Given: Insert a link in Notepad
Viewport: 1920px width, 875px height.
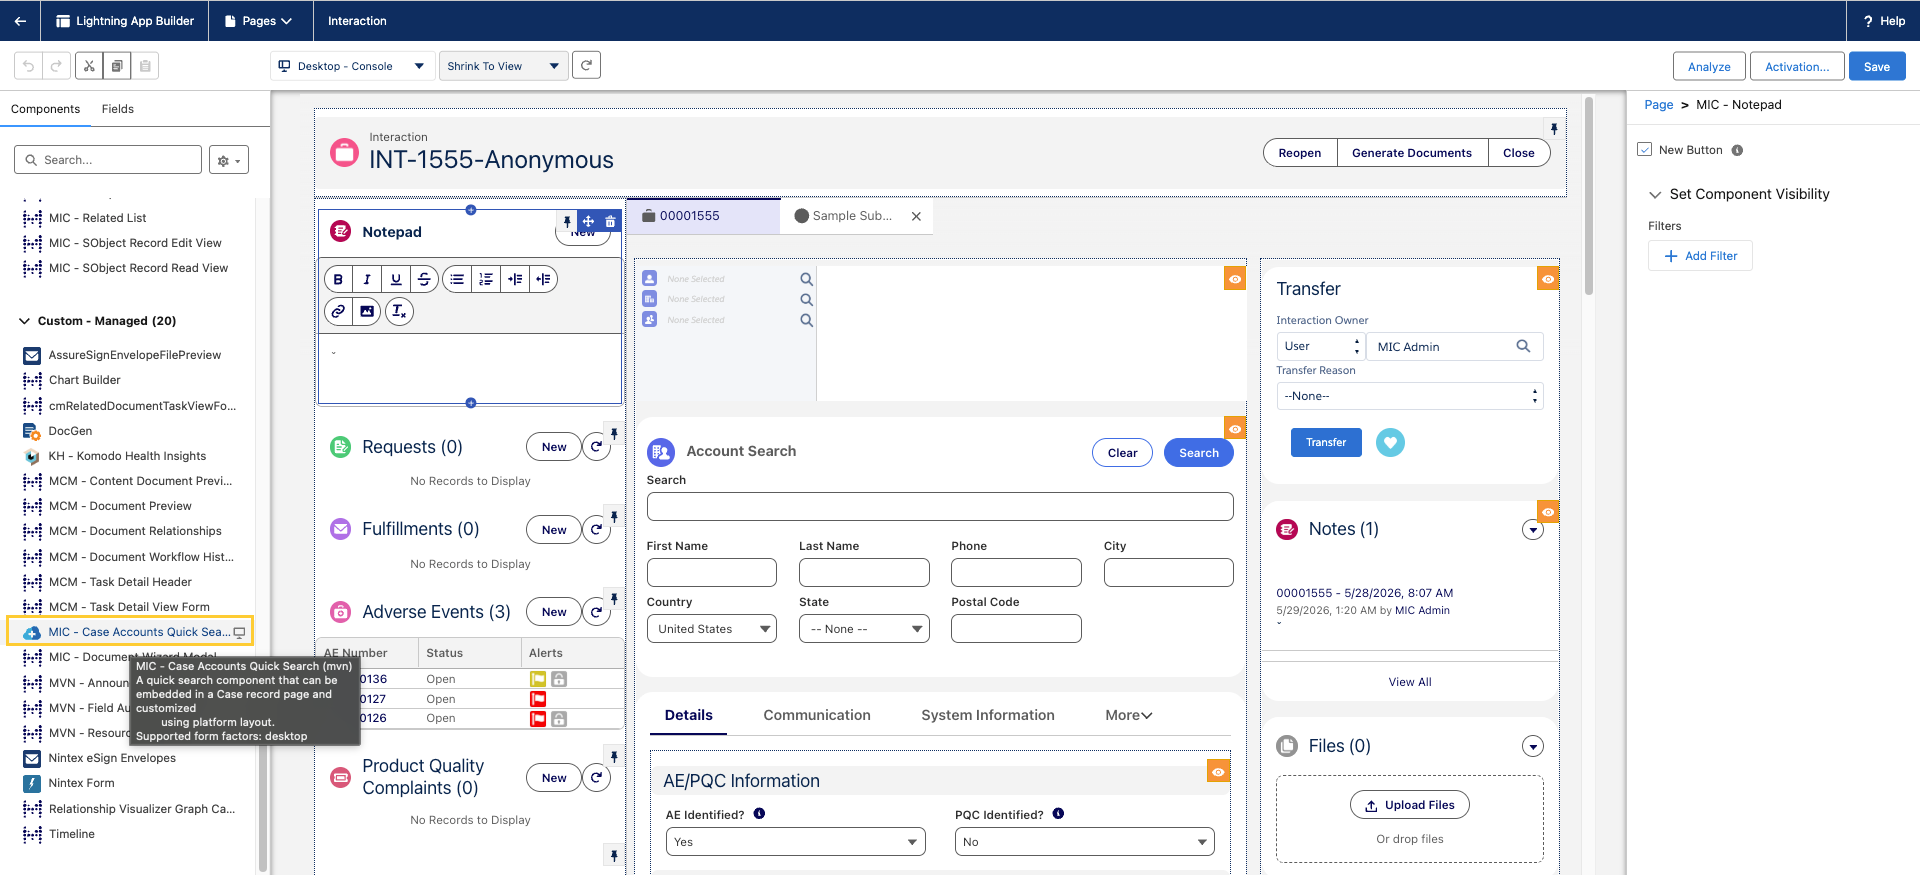Looking at the screenshot, I should point(339,312).
